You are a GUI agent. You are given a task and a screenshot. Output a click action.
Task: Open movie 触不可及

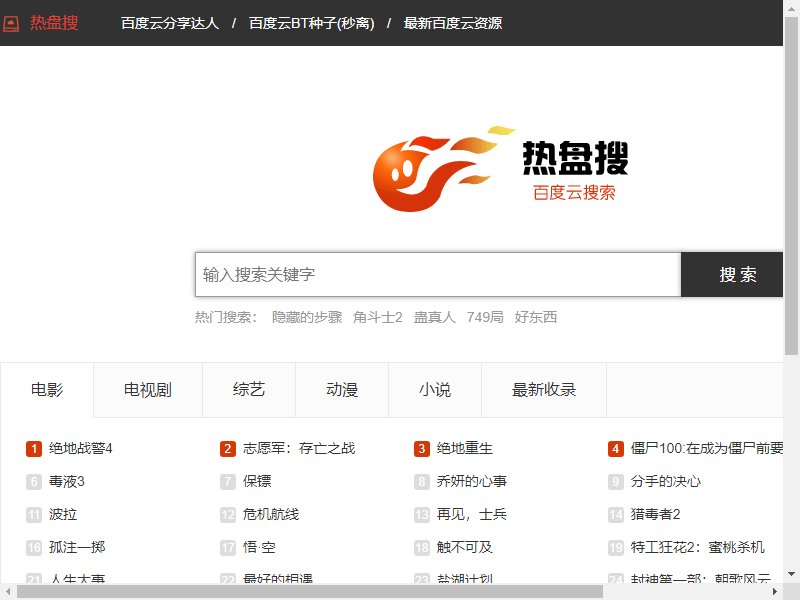coord(465,547)
